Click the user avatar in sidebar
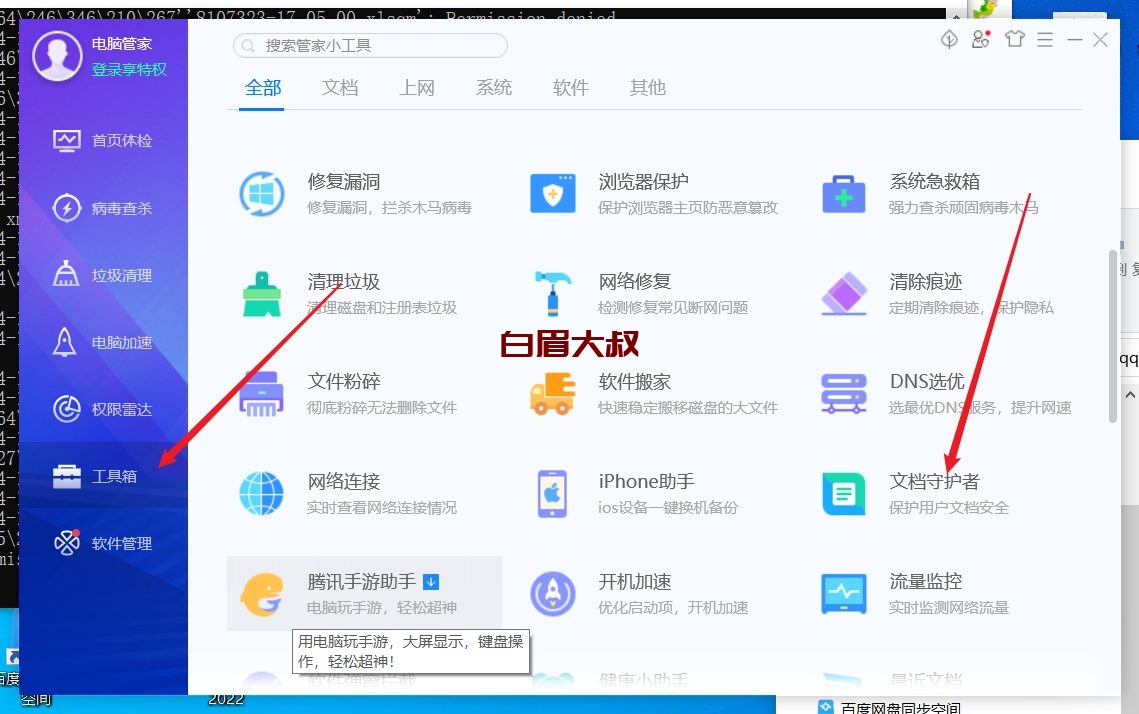Image resolution: width=1139 pixels, height=714 pixels. 57,56
